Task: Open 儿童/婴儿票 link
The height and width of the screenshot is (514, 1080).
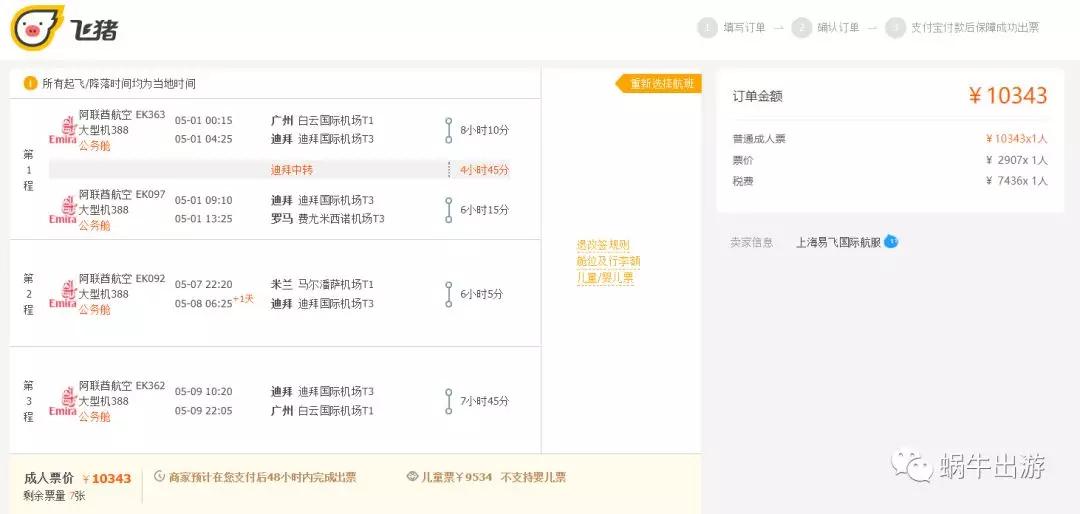Action: (605, 278)
